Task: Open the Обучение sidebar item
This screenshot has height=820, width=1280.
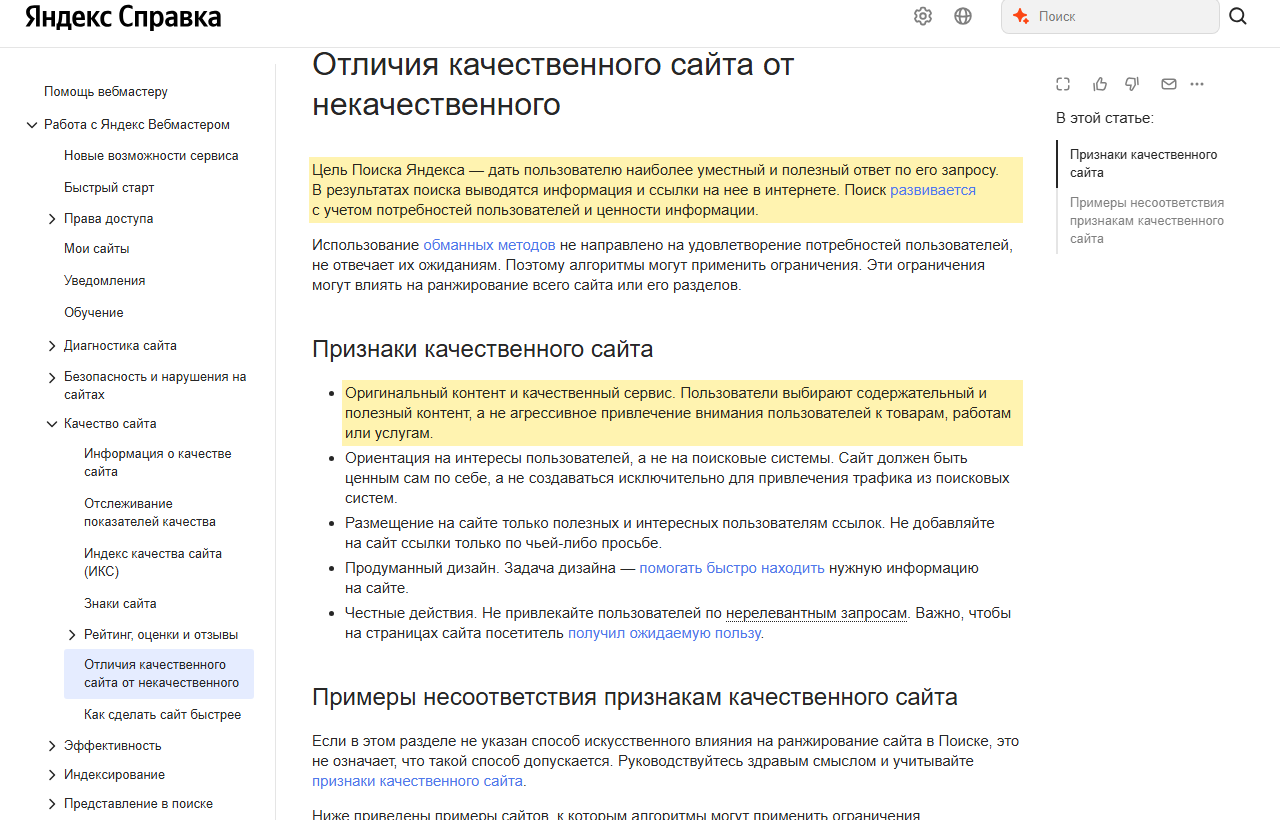Action: [x=94, y=313]
